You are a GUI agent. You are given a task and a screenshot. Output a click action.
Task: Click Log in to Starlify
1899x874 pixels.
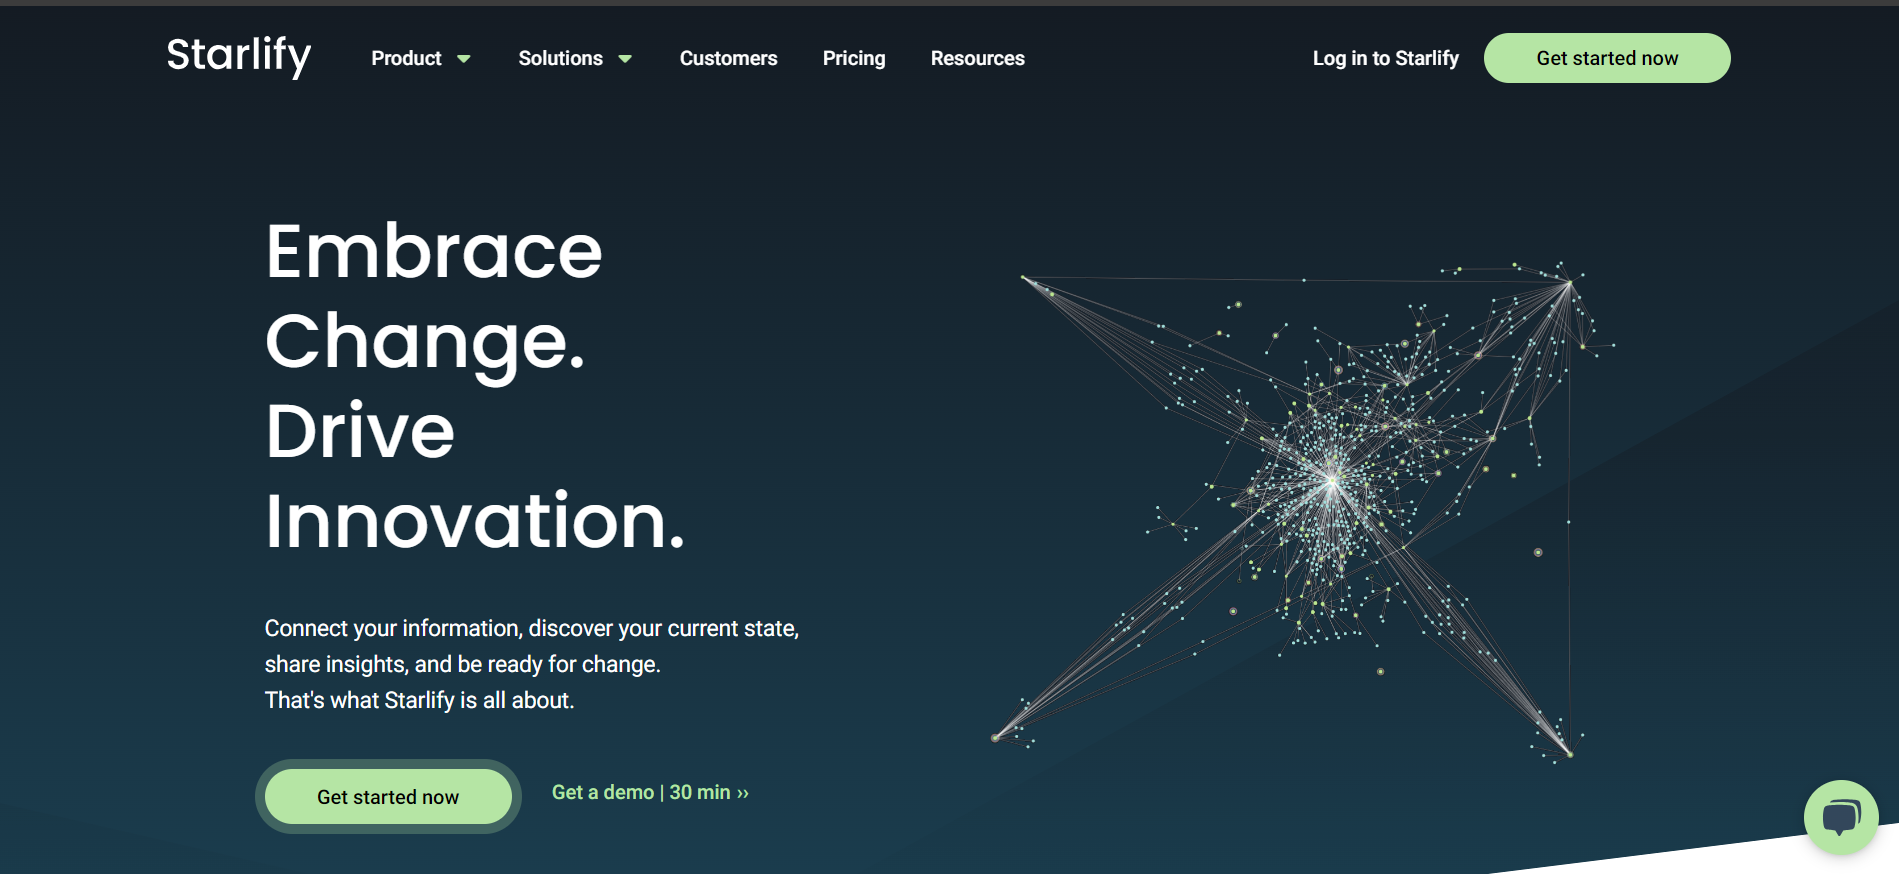pyautogui.click(x=1385, y=58)
